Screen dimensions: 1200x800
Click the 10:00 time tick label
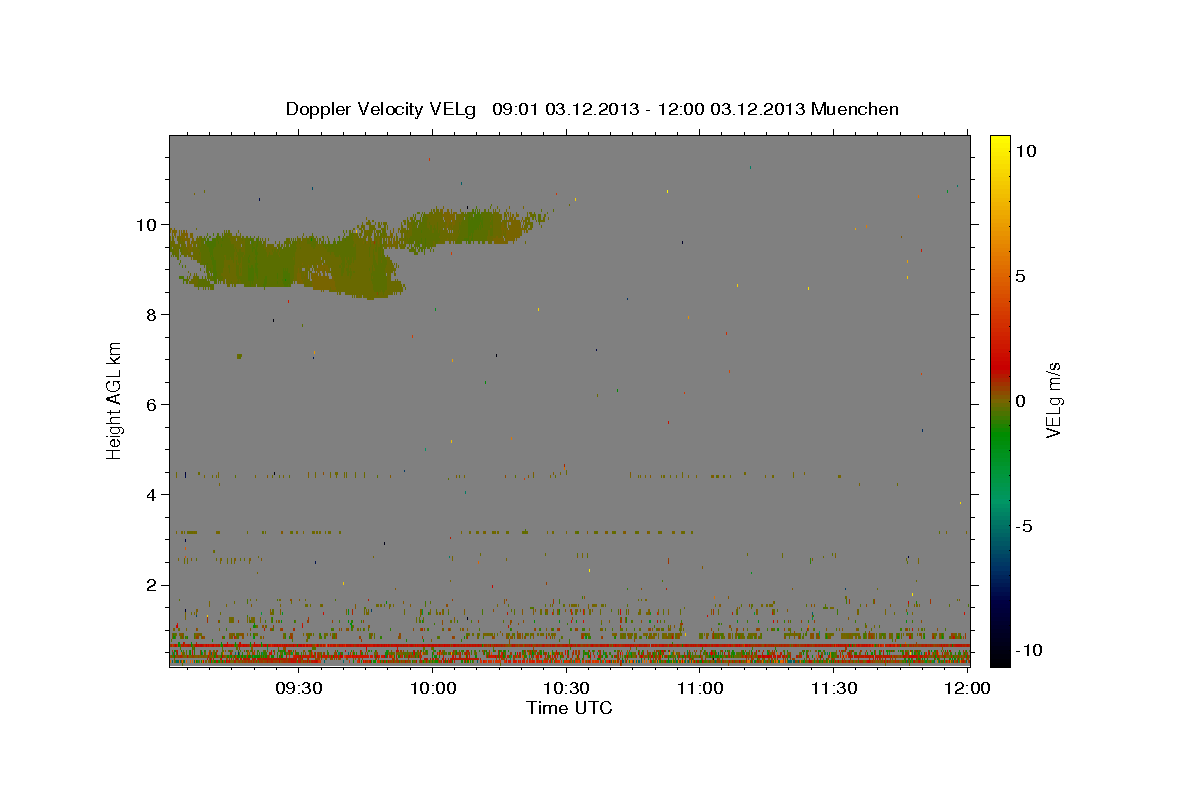click(x=433, y=689)
